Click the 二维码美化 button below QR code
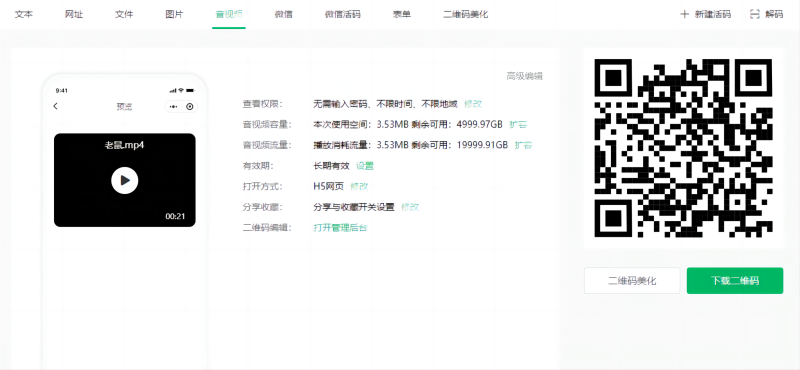The height and width of the screenshot is (370, 800). pyautogui.click(x=632, y=281)
